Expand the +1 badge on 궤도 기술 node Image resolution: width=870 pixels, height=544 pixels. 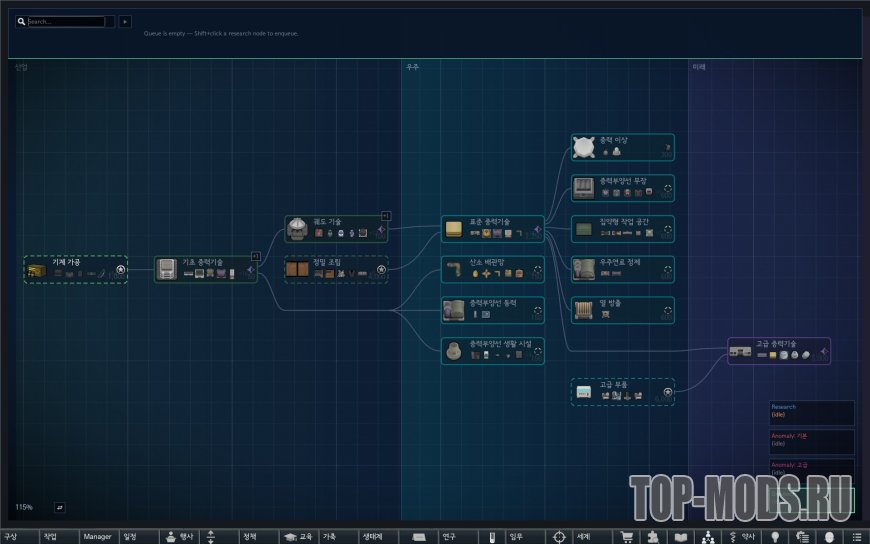pos(386,216)
